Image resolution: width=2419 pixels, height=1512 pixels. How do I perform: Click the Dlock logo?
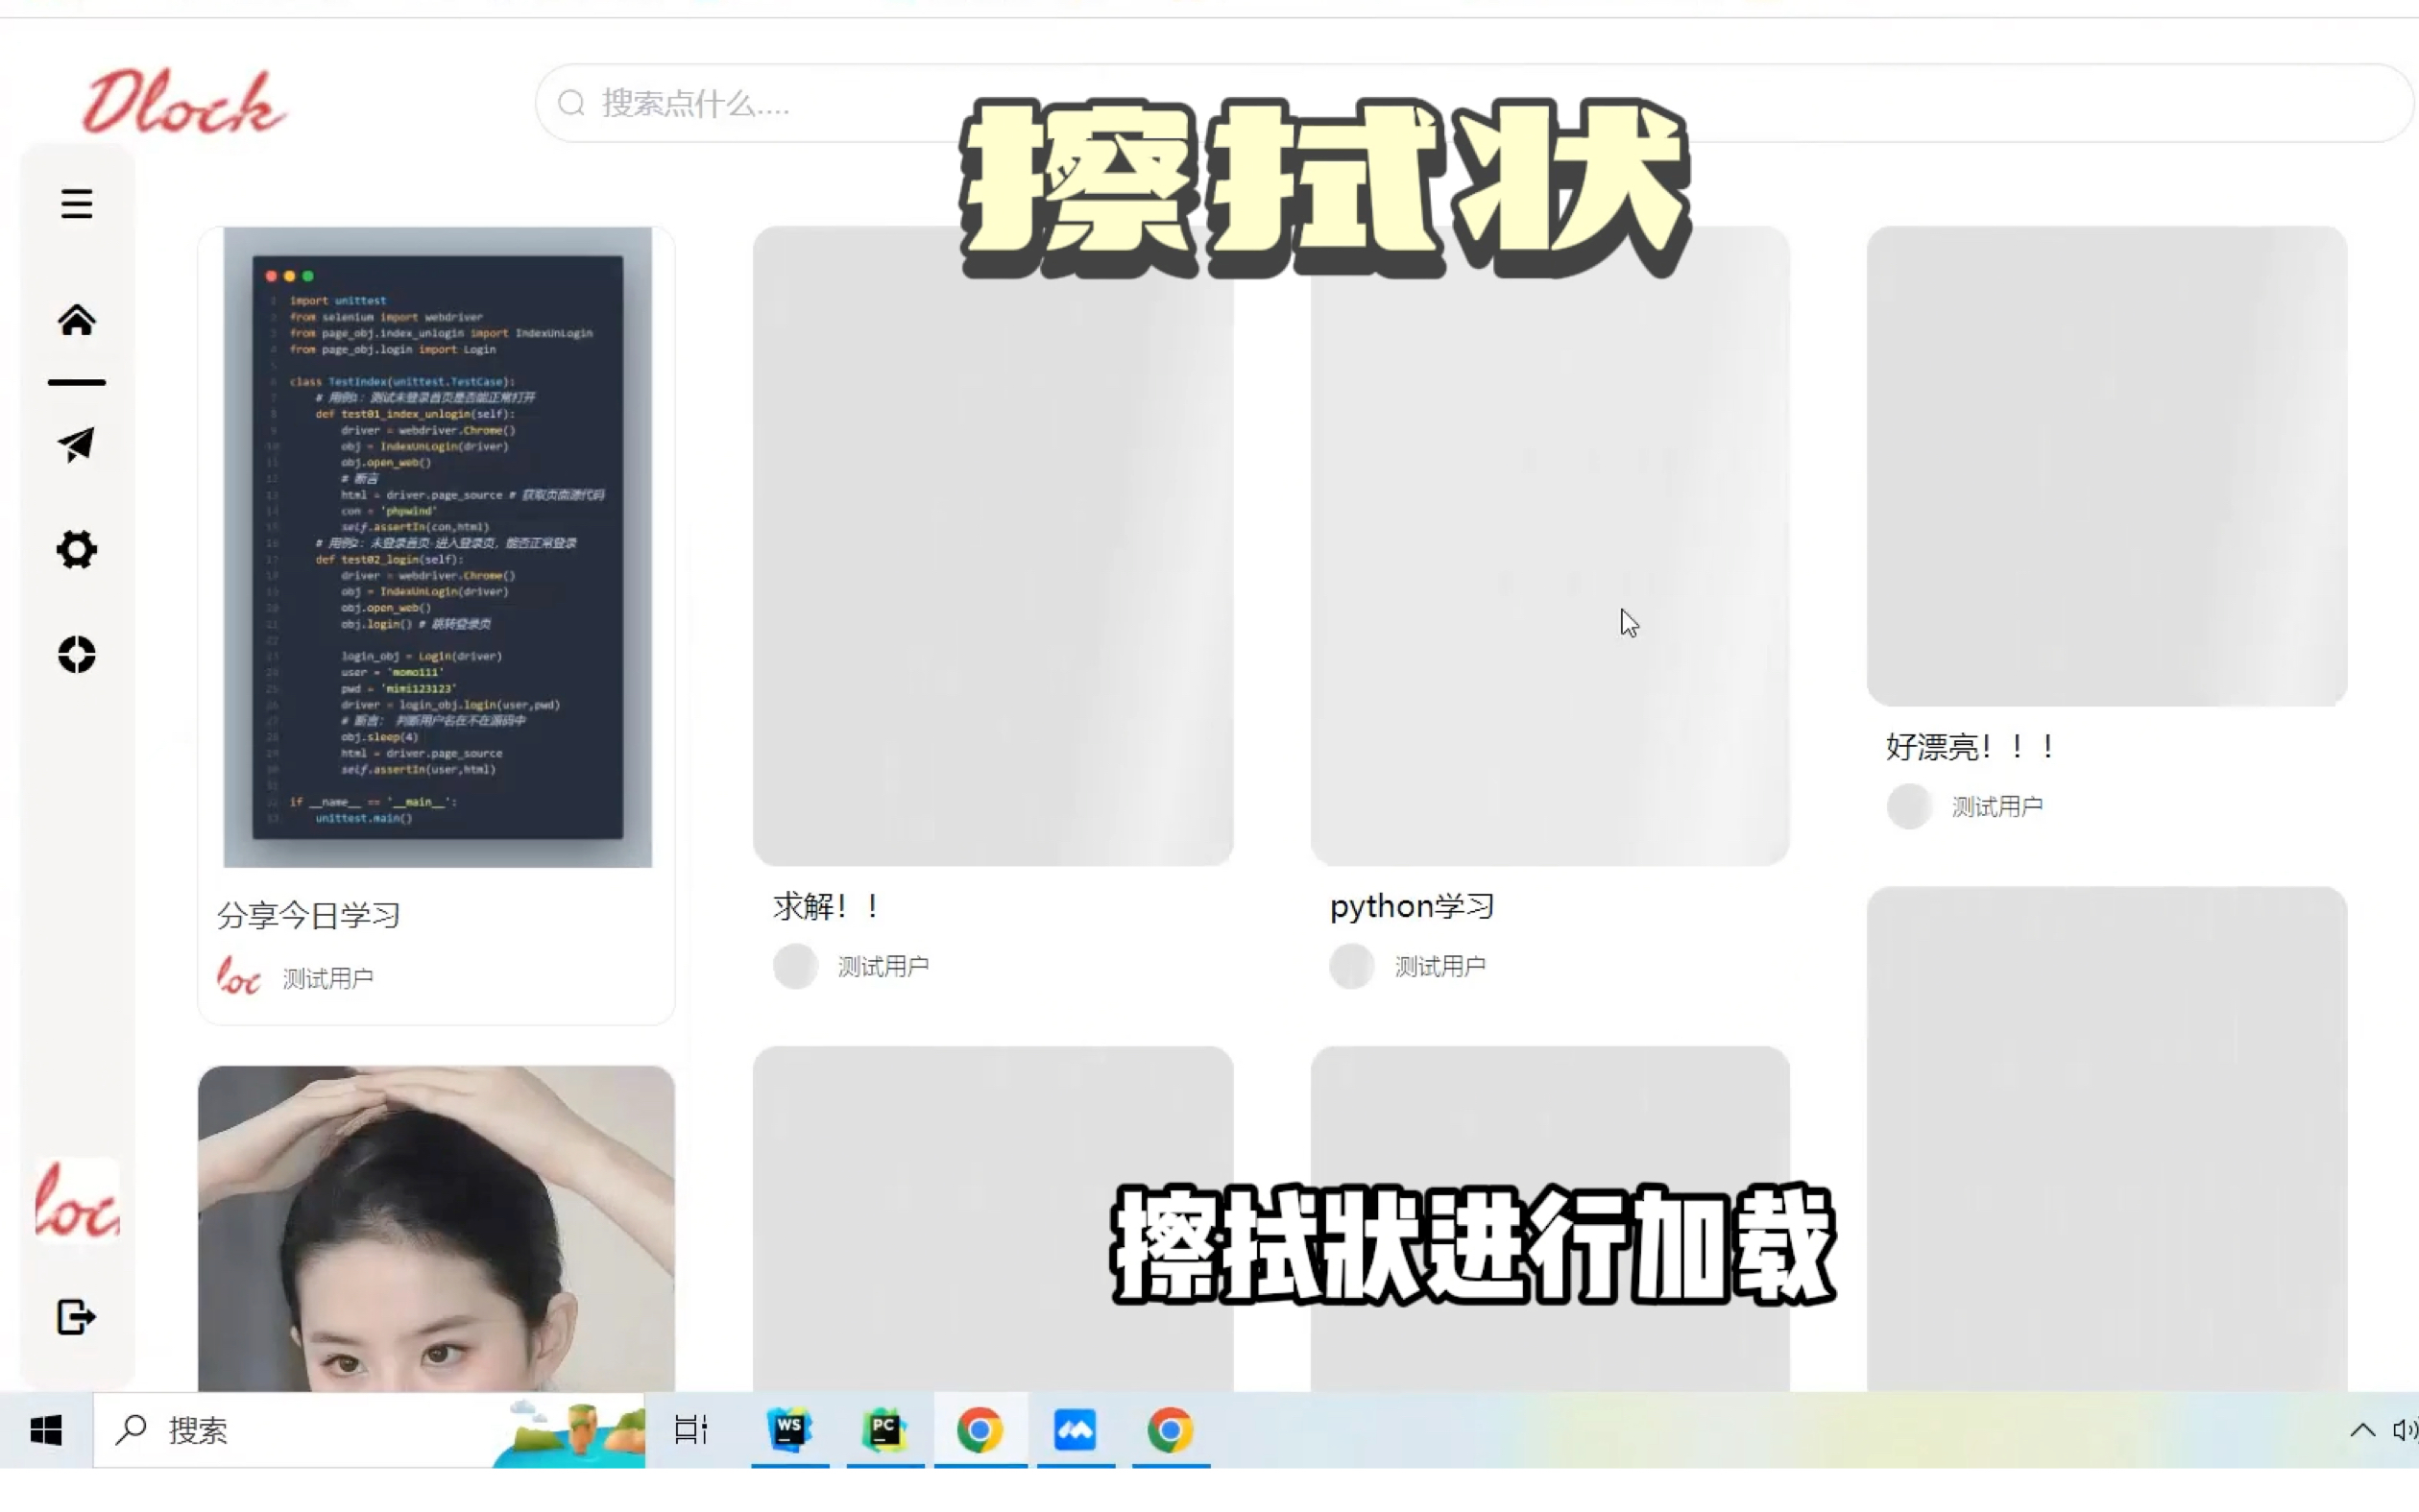click(184, 103)
